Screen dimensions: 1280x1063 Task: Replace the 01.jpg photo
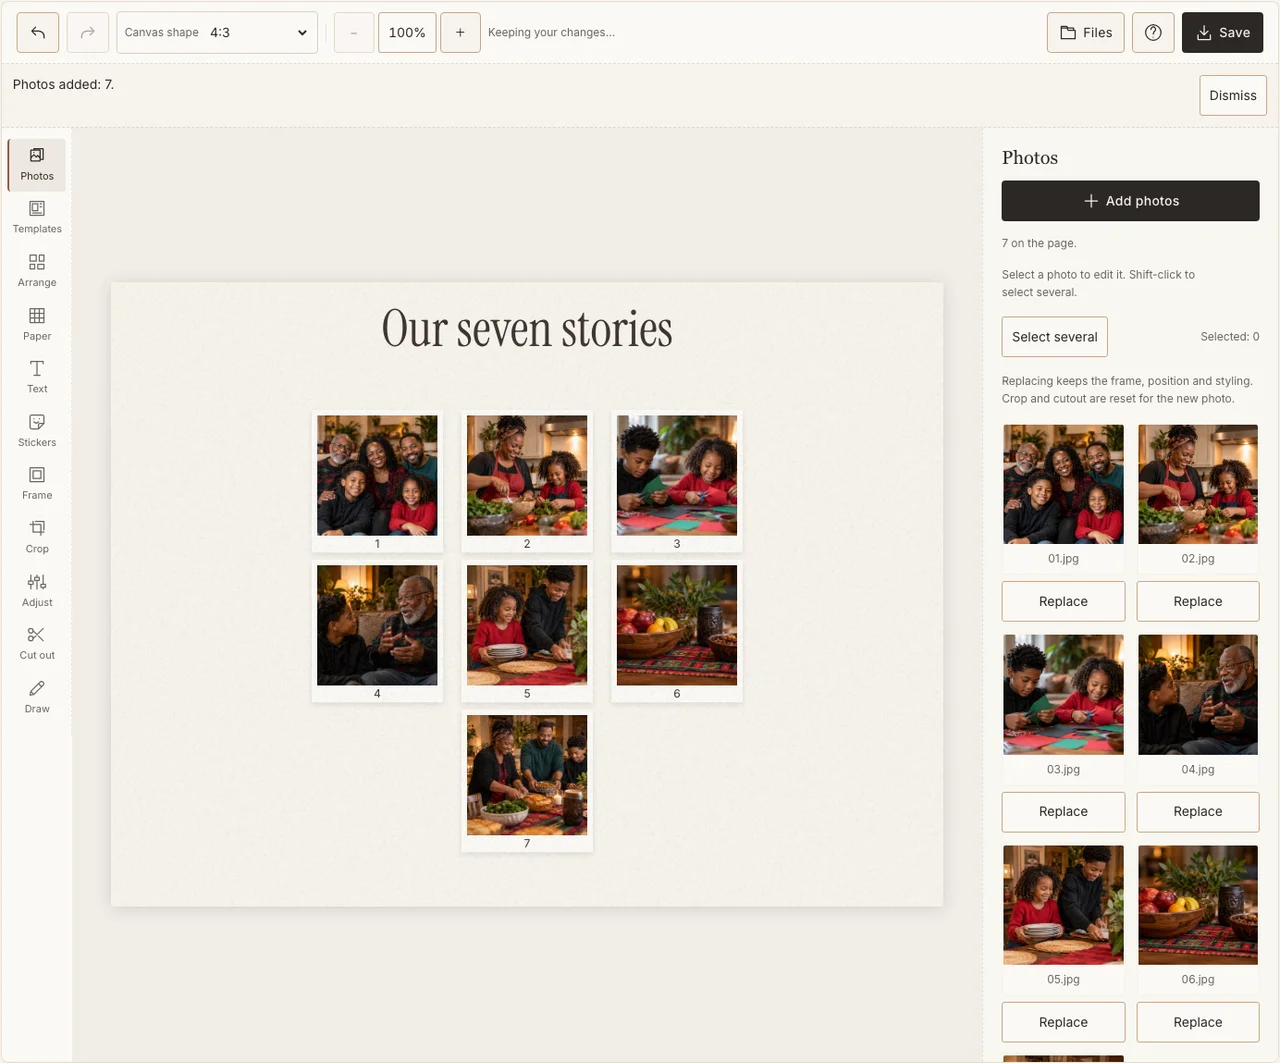coord(1063,602)
